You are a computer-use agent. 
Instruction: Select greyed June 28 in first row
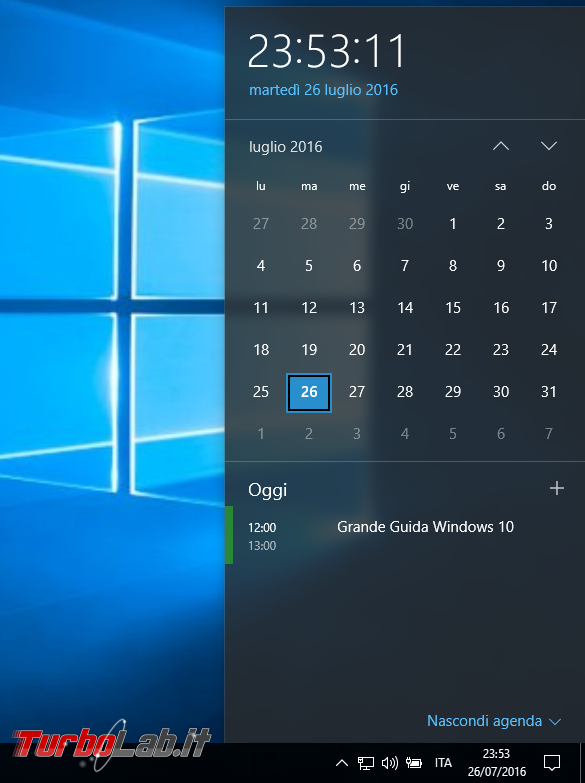[309, 224]
